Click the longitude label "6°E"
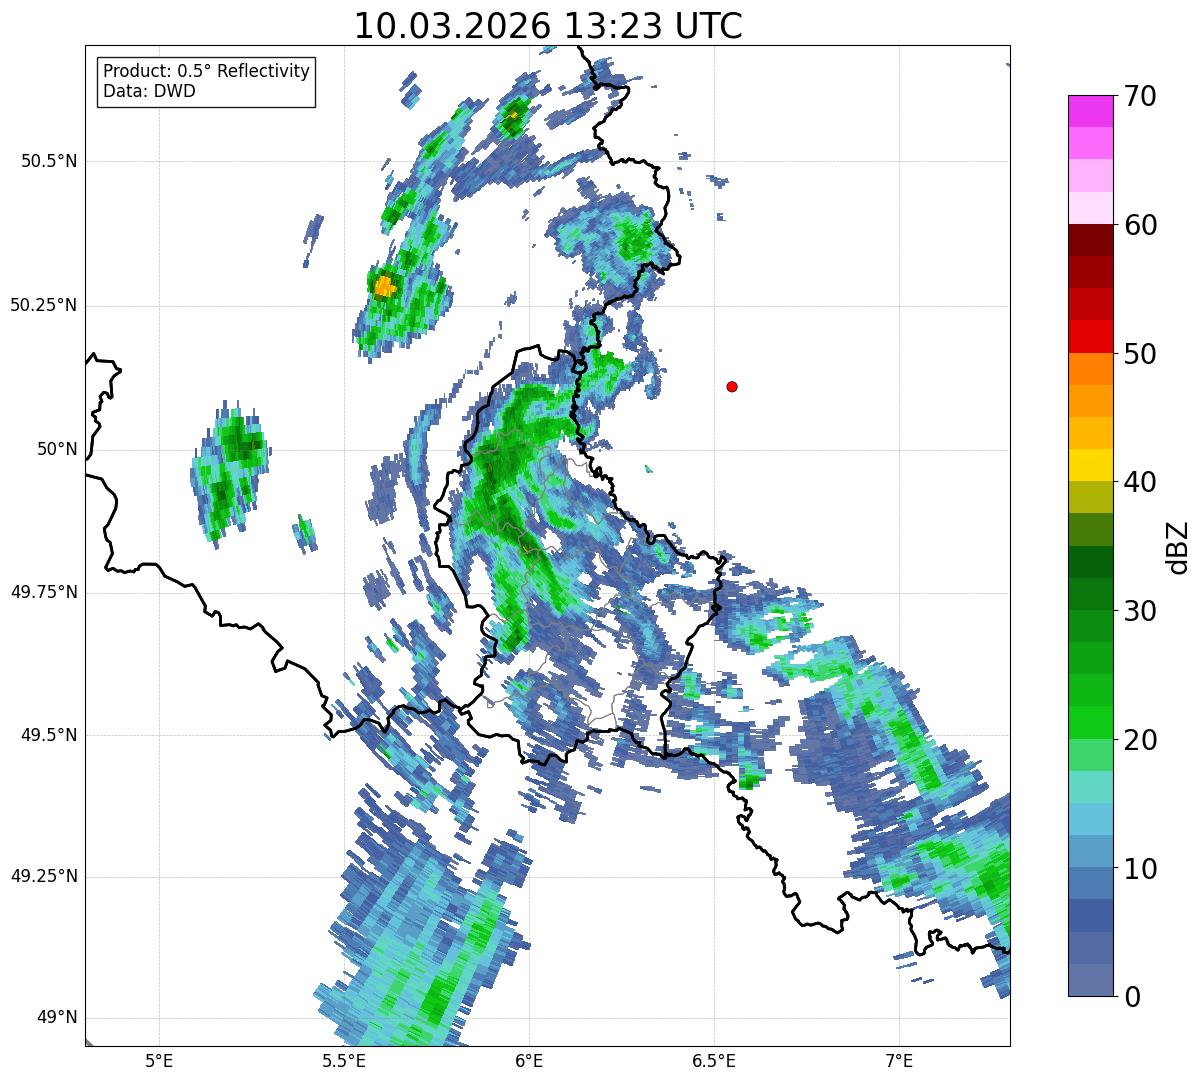 pyautogui.click(x=529, y=1060)
